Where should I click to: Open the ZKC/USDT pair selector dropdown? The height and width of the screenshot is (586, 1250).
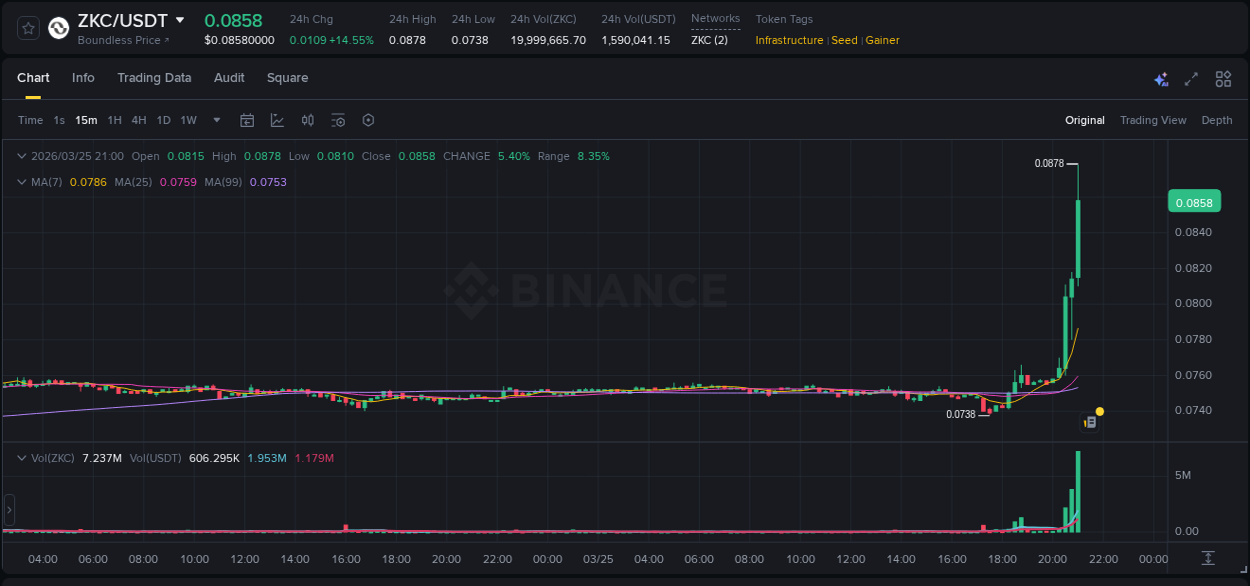tap(181, 19)
